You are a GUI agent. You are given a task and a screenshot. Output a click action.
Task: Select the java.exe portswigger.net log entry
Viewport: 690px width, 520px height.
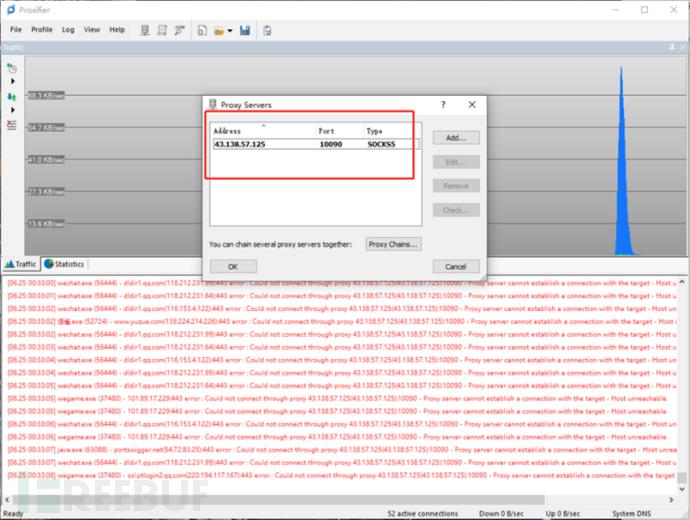coord(340,450)
